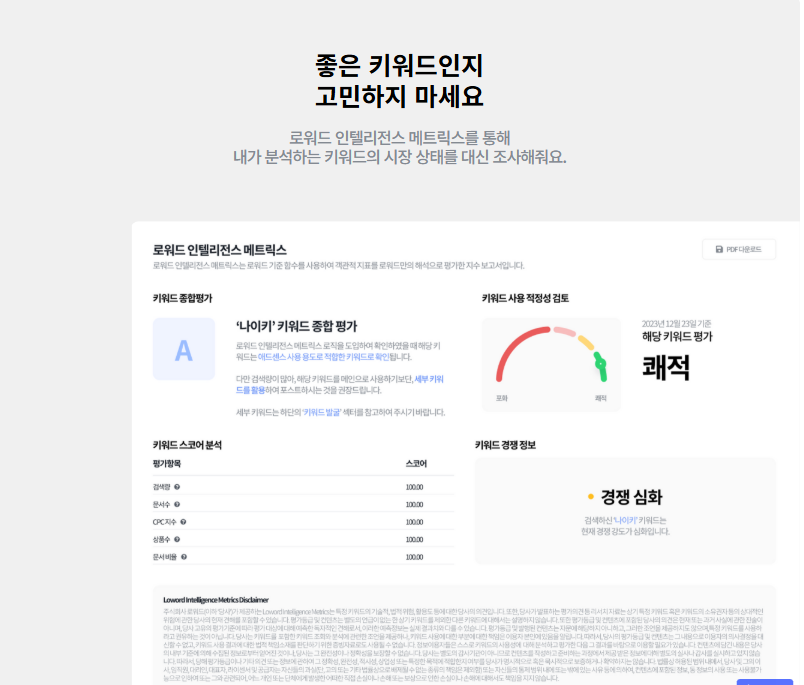804x685 pixels.
Task: Click the orange competition indicator dot
Action: pos(589,497)
